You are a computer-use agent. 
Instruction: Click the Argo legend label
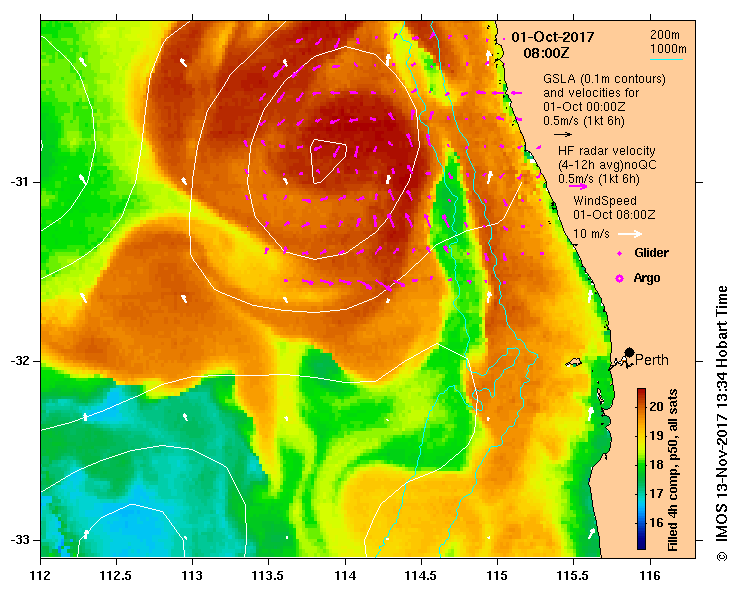click(x=647, y=278)
